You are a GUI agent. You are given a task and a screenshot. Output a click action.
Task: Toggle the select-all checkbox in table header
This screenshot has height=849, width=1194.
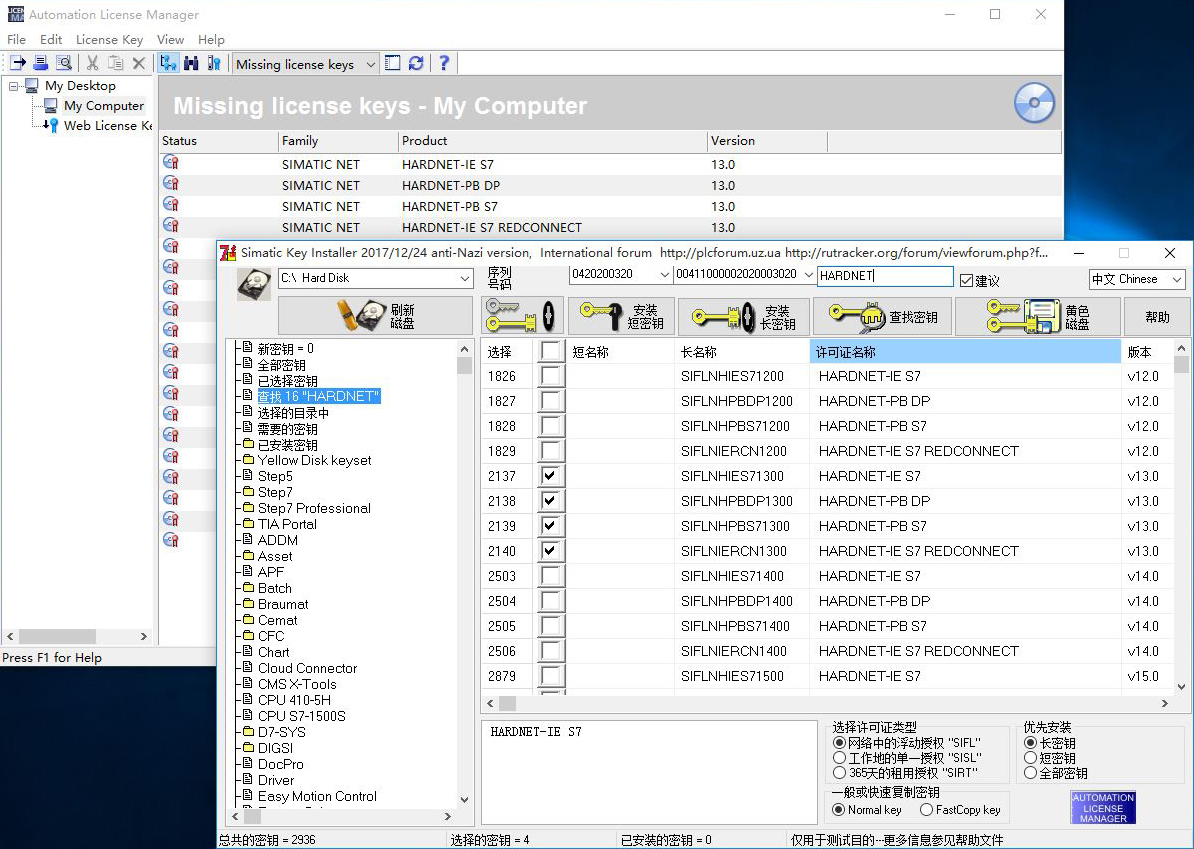coord(551,351)
